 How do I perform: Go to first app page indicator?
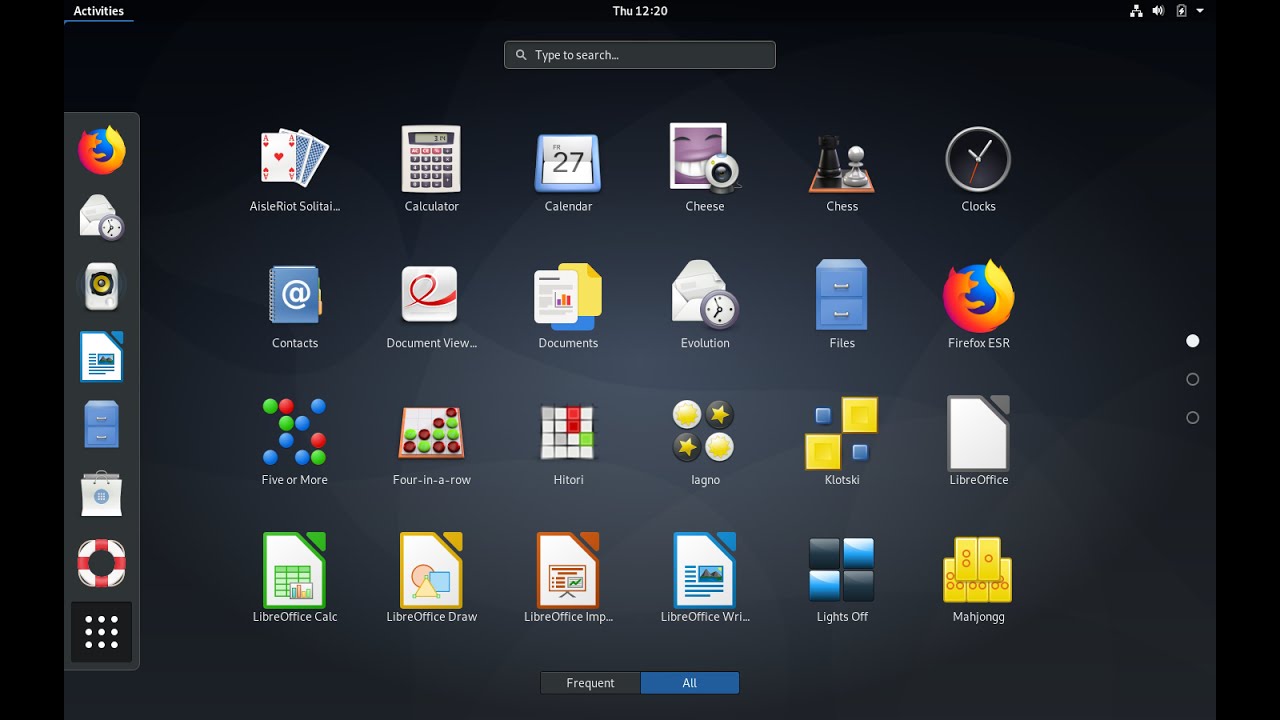click(x=1192, y=341)
